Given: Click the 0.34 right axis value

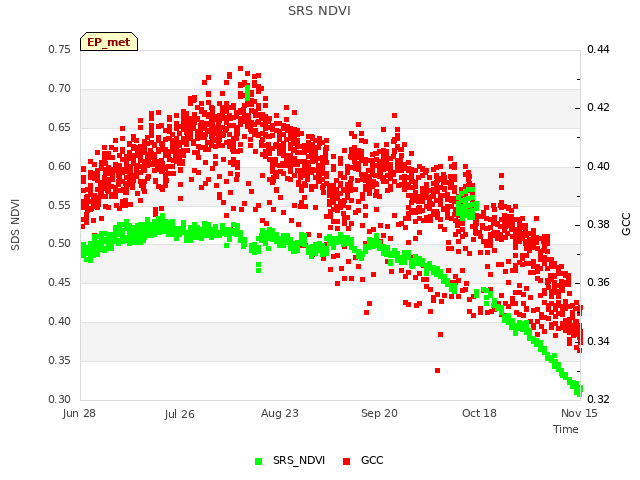Looking at the screenshot, I should (598, 341).
